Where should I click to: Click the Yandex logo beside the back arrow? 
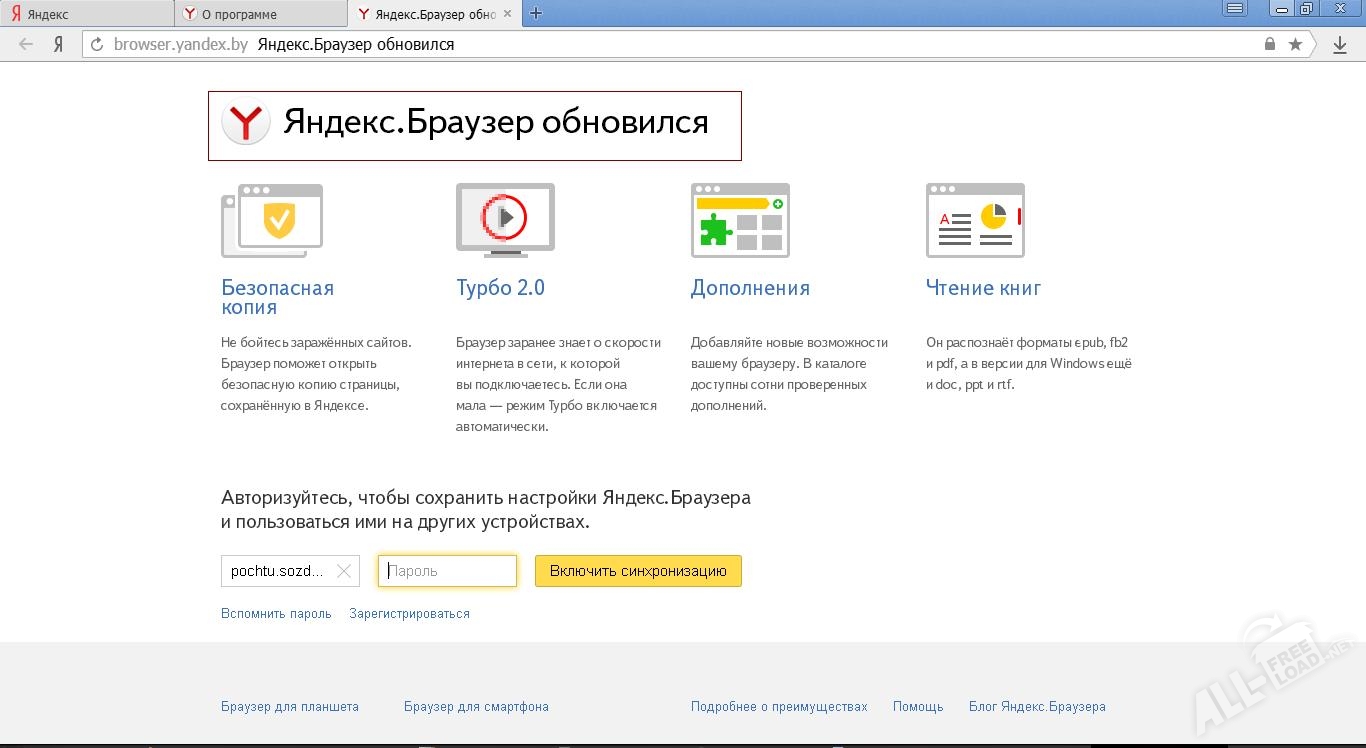click(58, 44)
